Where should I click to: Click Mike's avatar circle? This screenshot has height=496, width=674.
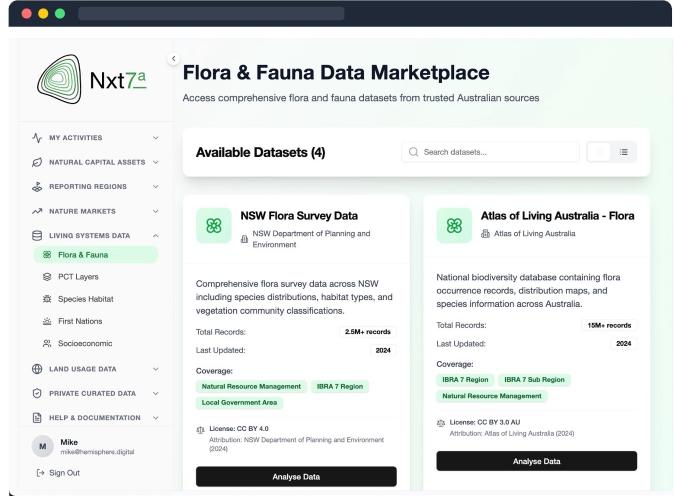(x=43, y=446)
